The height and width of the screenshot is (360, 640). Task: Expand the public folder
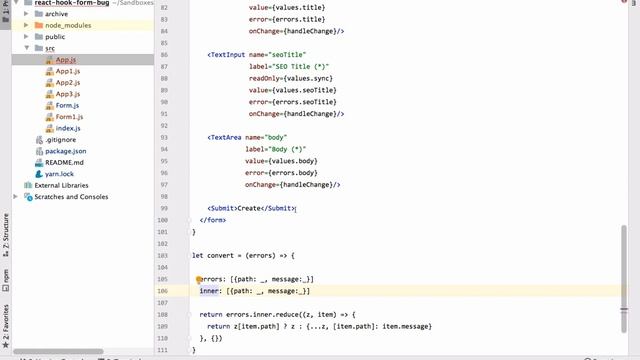[26, 37]
